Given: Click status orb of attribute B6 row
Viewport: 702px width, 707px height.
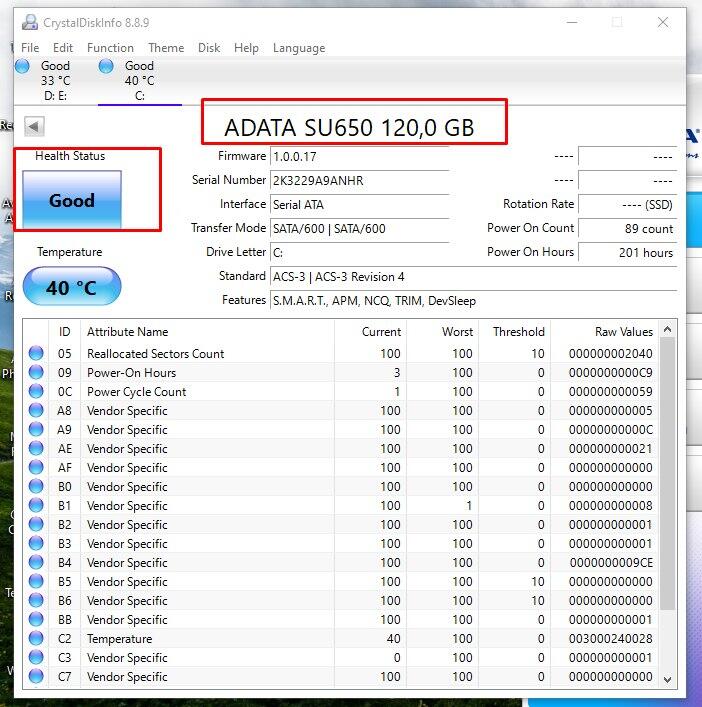Looking at the screenshot, I should (36, 600).
